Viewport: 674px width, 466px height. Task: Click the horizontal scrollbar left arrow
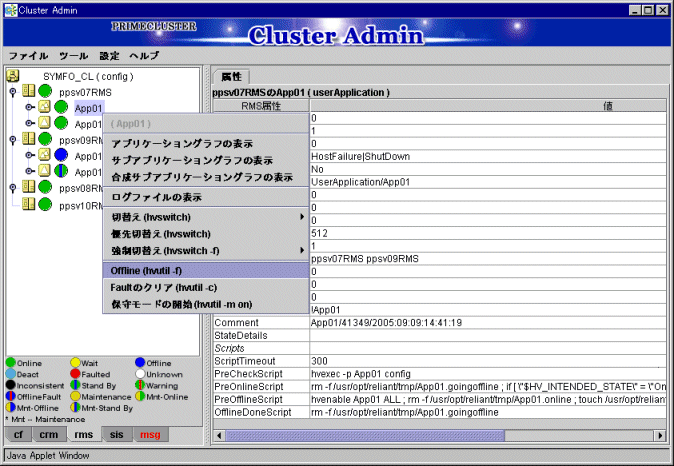[x=219, y=435]
